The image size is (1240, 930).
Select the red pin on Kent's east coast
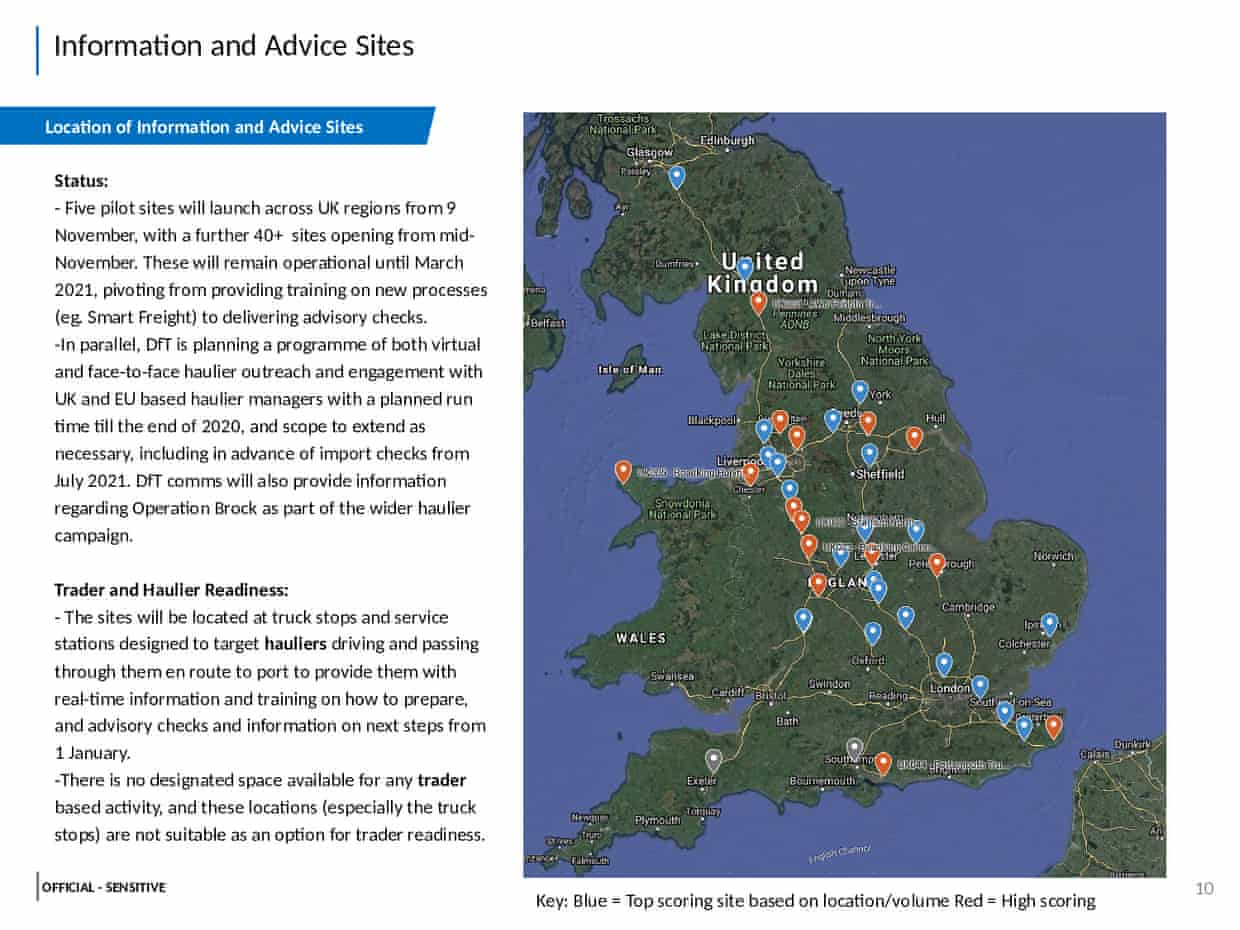[x=1053, y=726]
